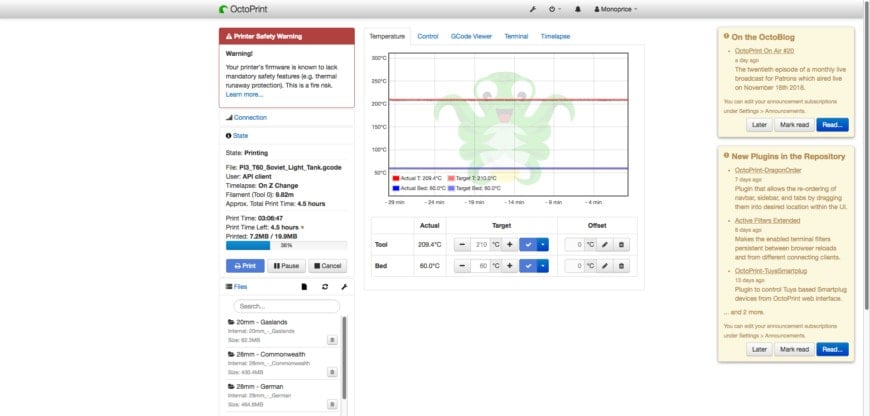Confirm Bed target temperature with checkmark
This screenshot has height=416, width=870.
pyautogui.click(x=528, y=266)
